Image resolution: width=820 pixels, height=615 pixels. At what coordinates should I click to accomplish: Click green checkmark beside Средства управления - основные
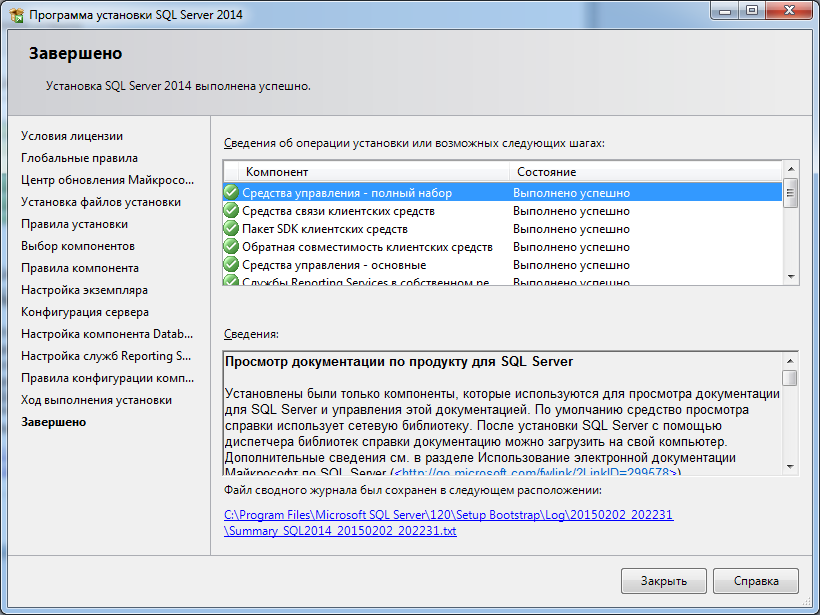pyautogui.click(x=231, y=265)
